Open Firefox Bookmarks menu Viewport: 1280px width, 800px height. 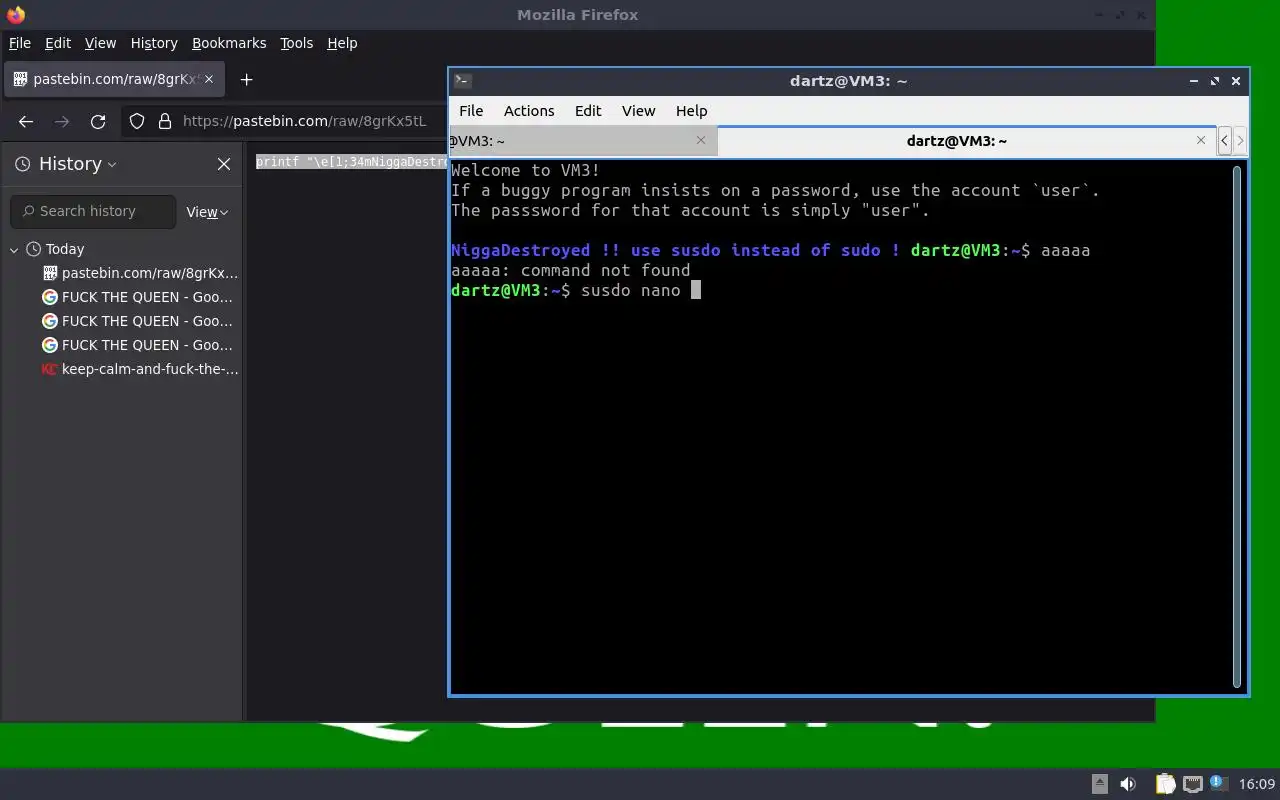tap(229, 43)
